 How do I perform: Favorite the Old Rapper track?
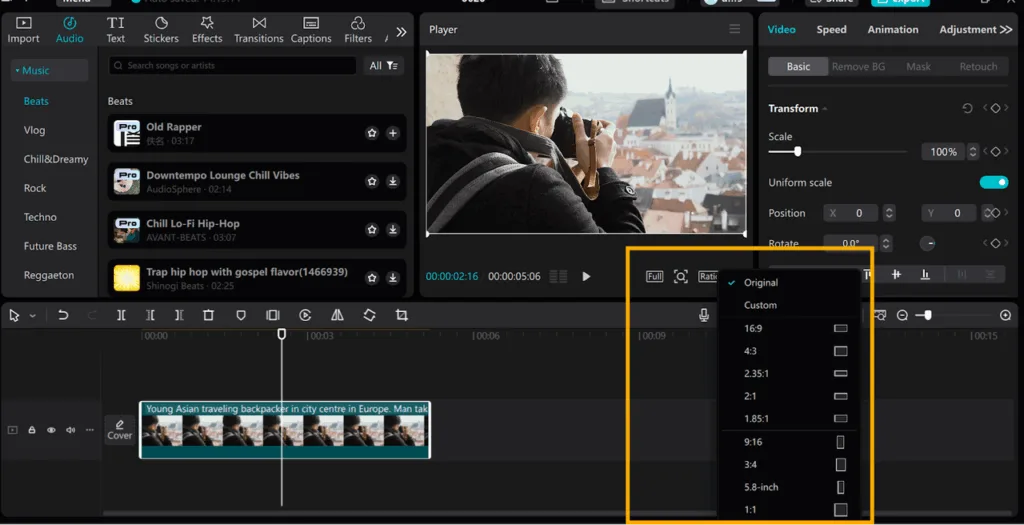[372, 133]
